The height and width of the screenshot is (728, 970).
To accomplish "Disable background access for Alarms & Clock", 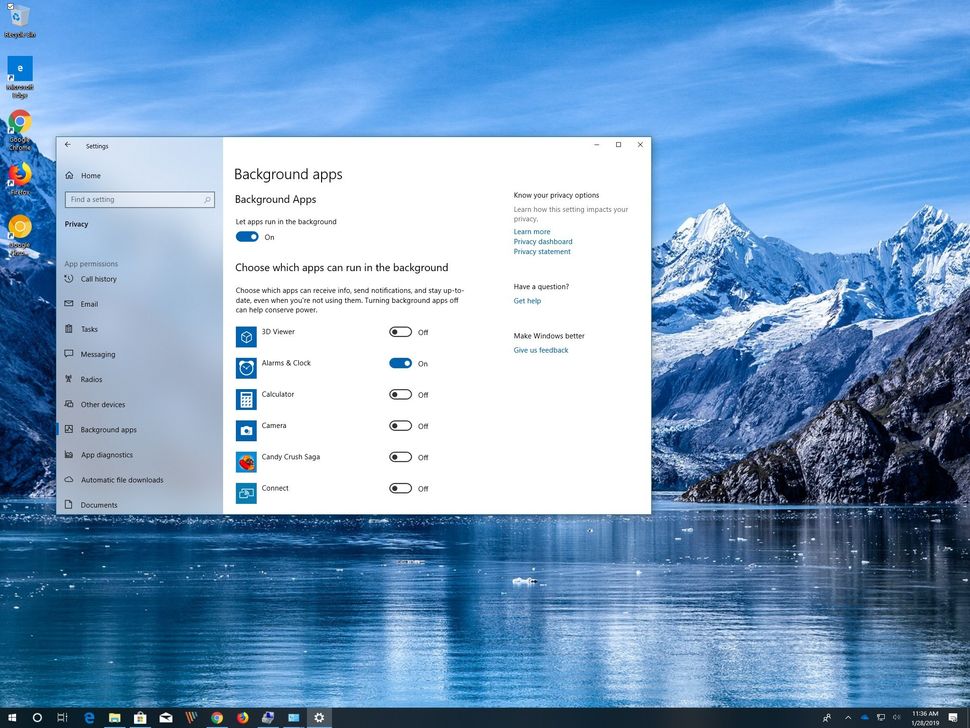I will tap(400, 363).
